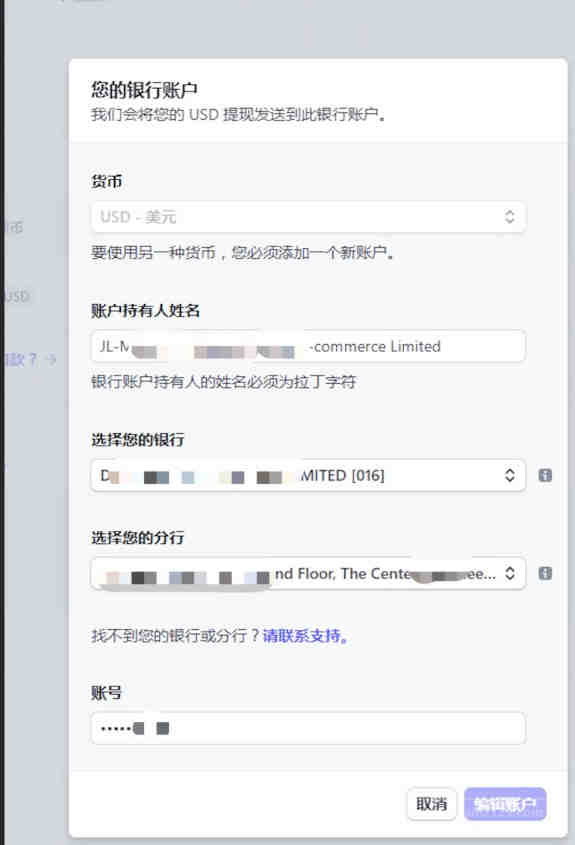Click the 货币 field label
The height and width of the screenshot is (845, 575).
pyautogui.click(x=106, y=182)
